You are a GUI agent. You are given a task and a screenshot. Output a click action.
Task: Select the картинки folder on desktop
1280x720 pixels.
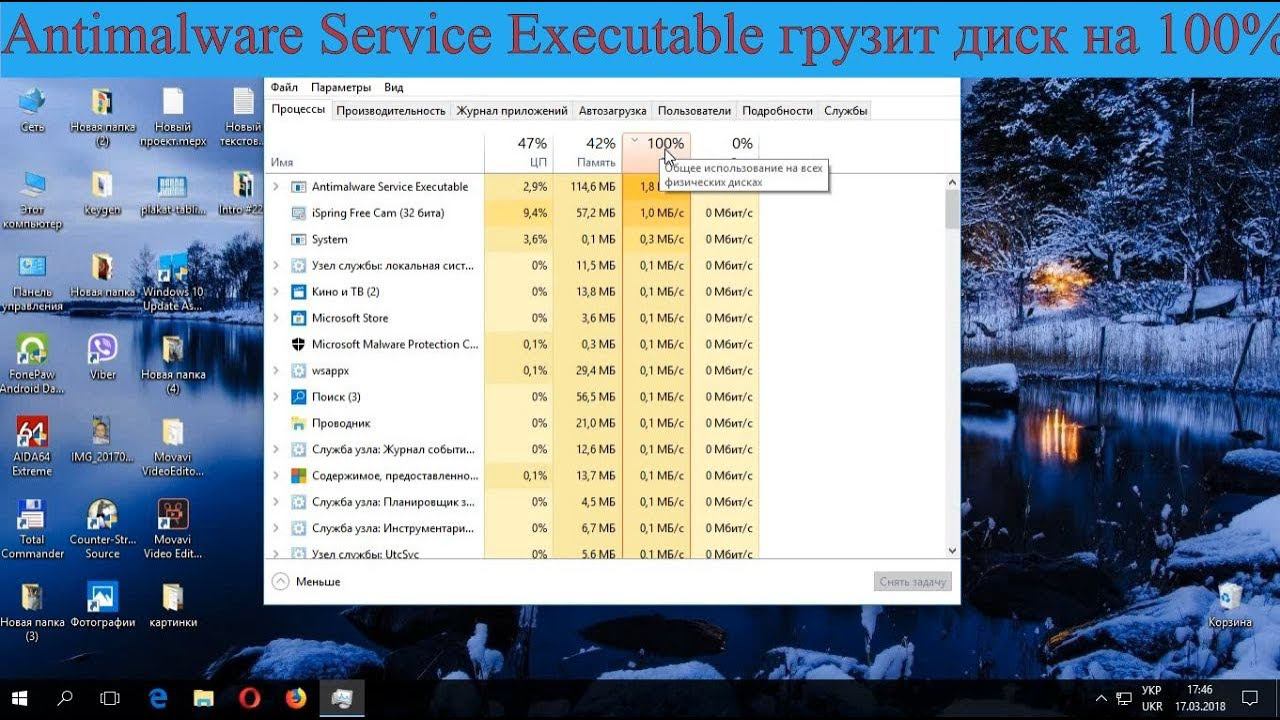click(x=172, y=604)
